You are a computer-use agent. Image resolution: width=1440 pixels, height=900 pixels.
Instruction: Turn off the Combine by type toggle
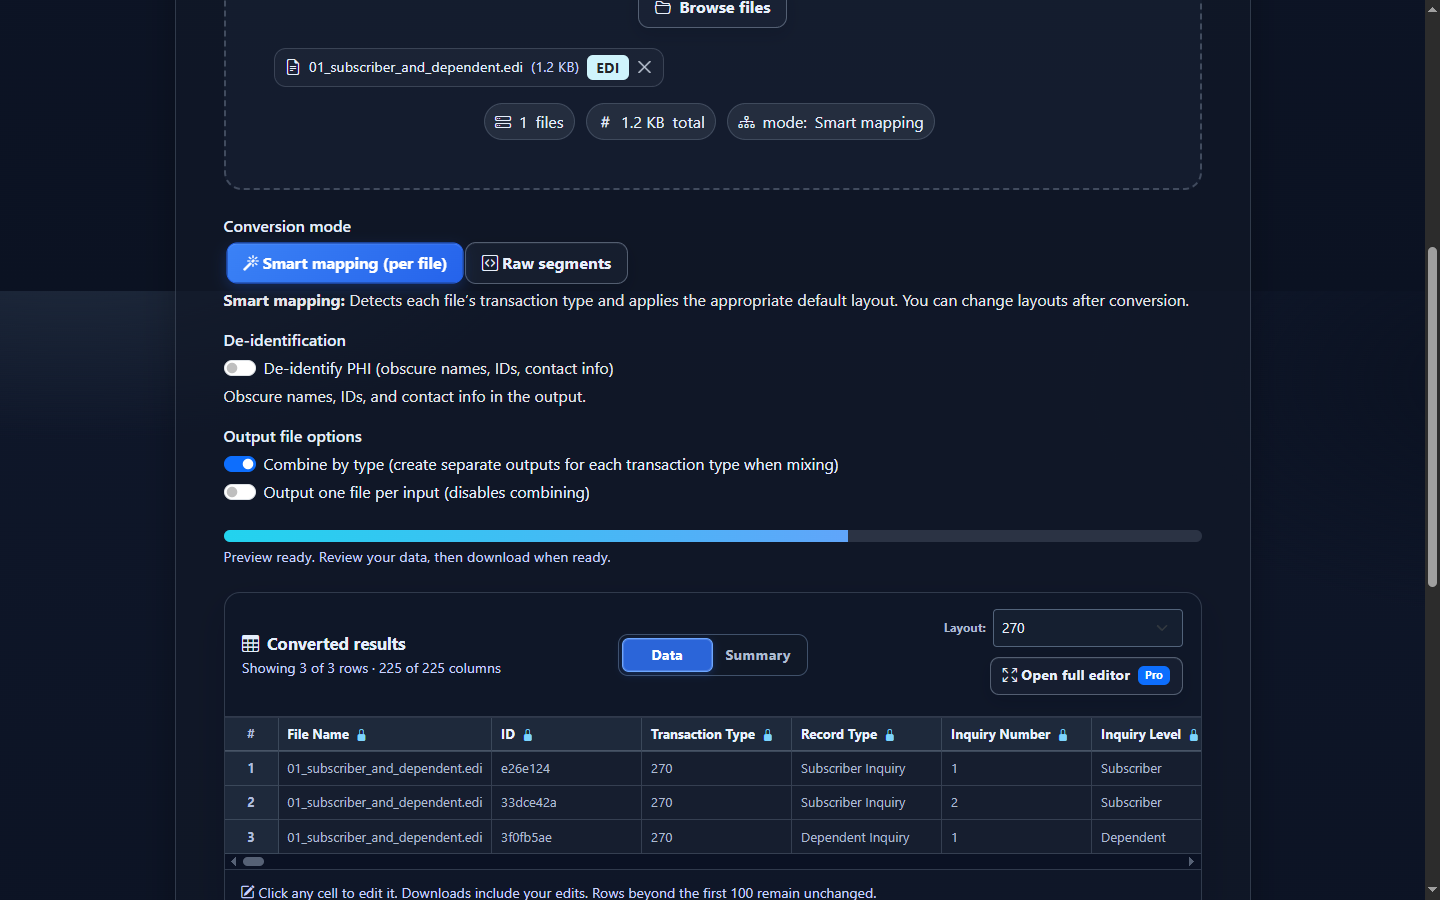pyautogui.click(x=240, y=464)
